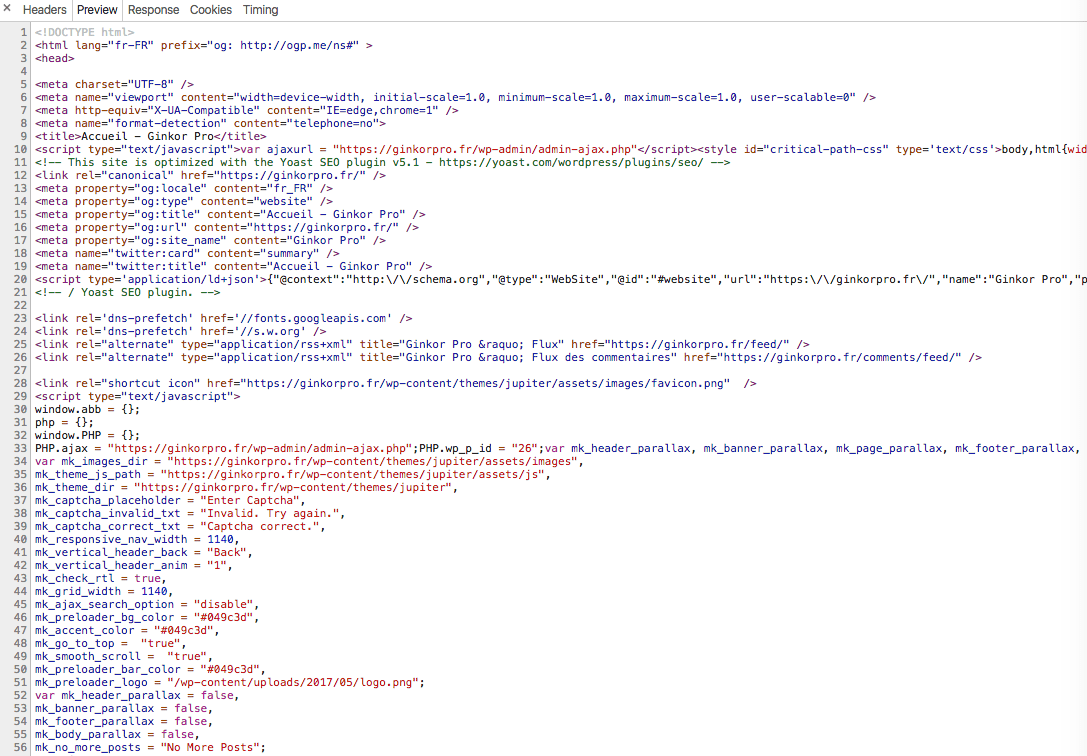This screenshot has width=1087, height=756.
Task: Click the 'Back' string on line 41
Action: coord(227,552)
